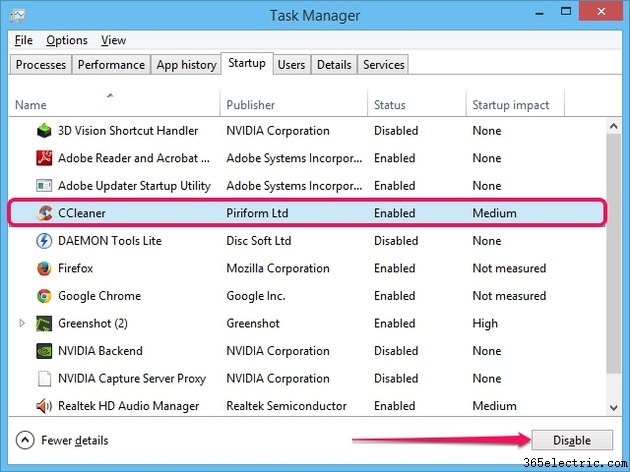Screen dimensions: 630x472
Task: Click the Mozilla Corporation publisher cell
Action: point(278,268)
